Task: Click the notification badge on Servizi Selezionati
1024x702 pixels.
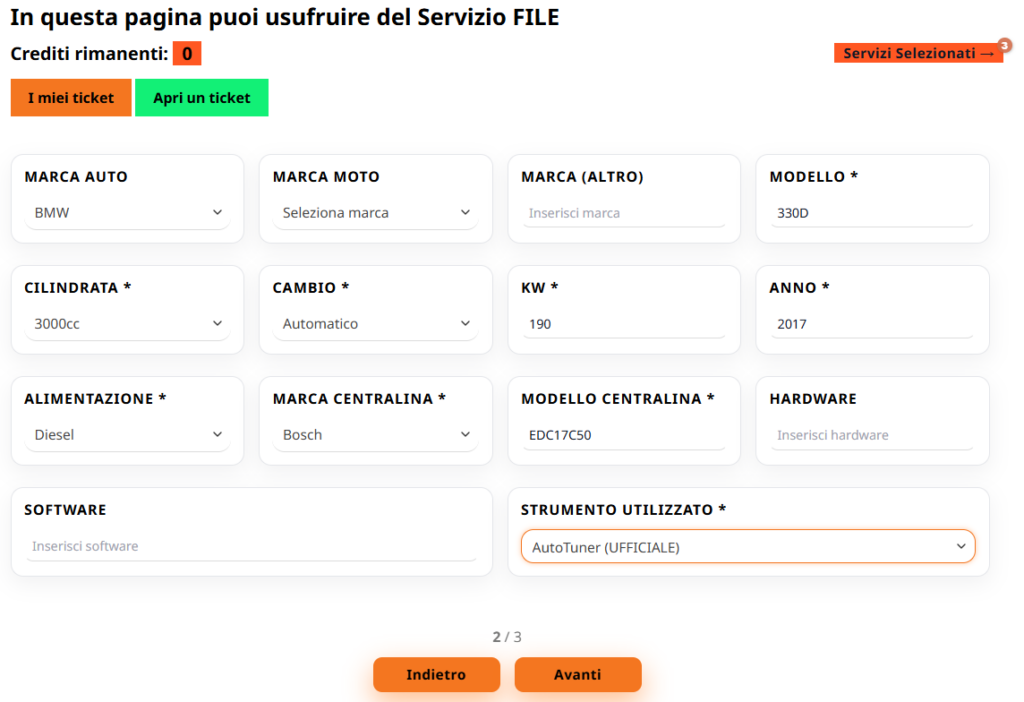Action: (x=1004, y=45)
